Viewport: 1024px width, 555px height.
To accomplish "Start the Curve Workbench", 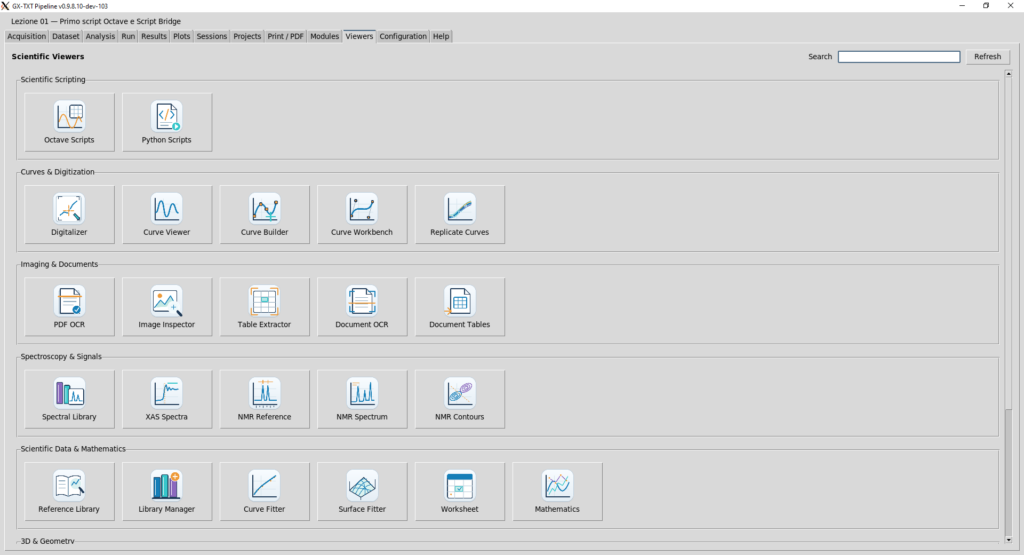I will point(362,215).
